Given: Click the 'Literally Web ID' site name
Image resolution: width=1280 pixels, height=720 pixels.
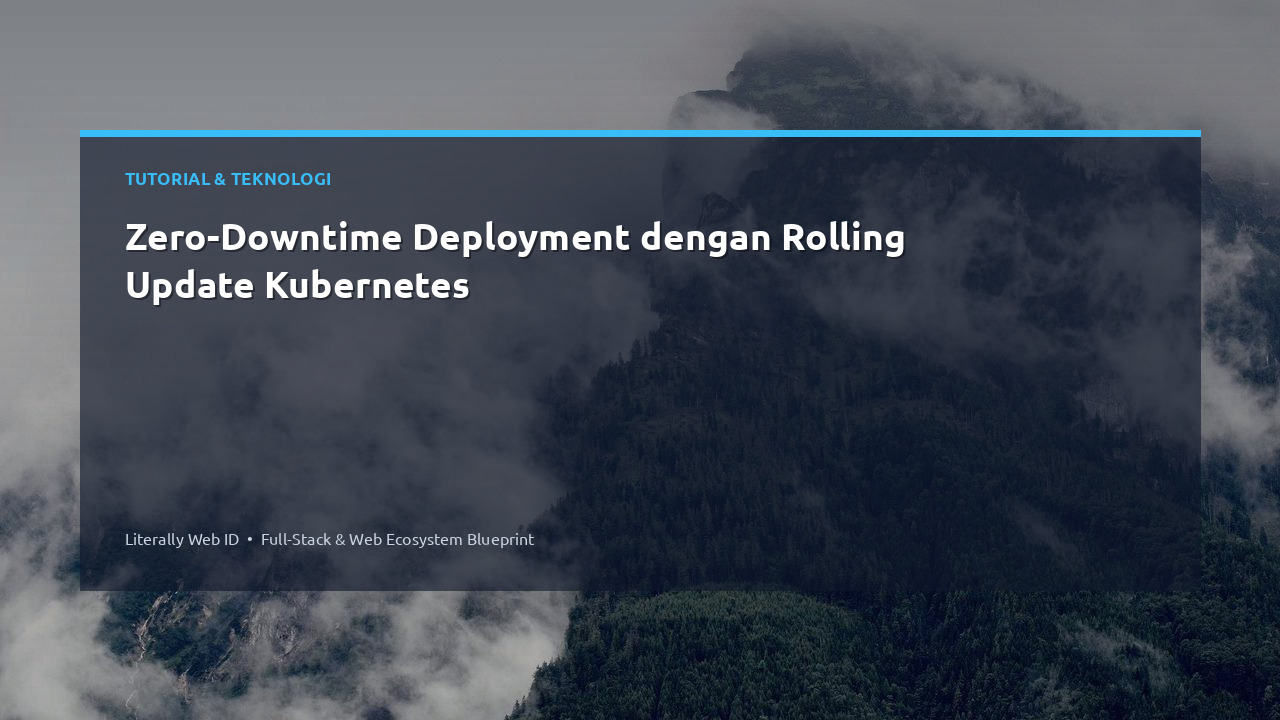Looking at the screenshot, I should coord(182,539).
